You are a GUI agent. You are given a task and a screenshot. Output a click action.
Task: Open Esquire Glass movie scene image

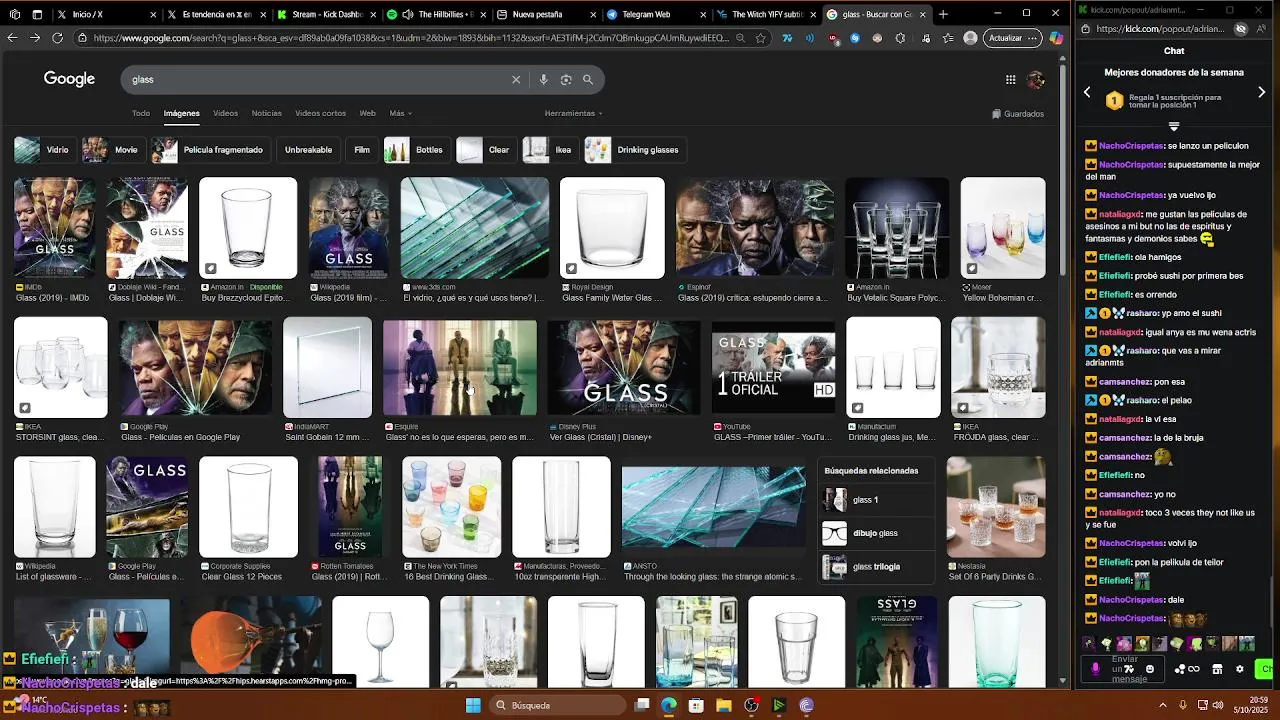point(460,368)
